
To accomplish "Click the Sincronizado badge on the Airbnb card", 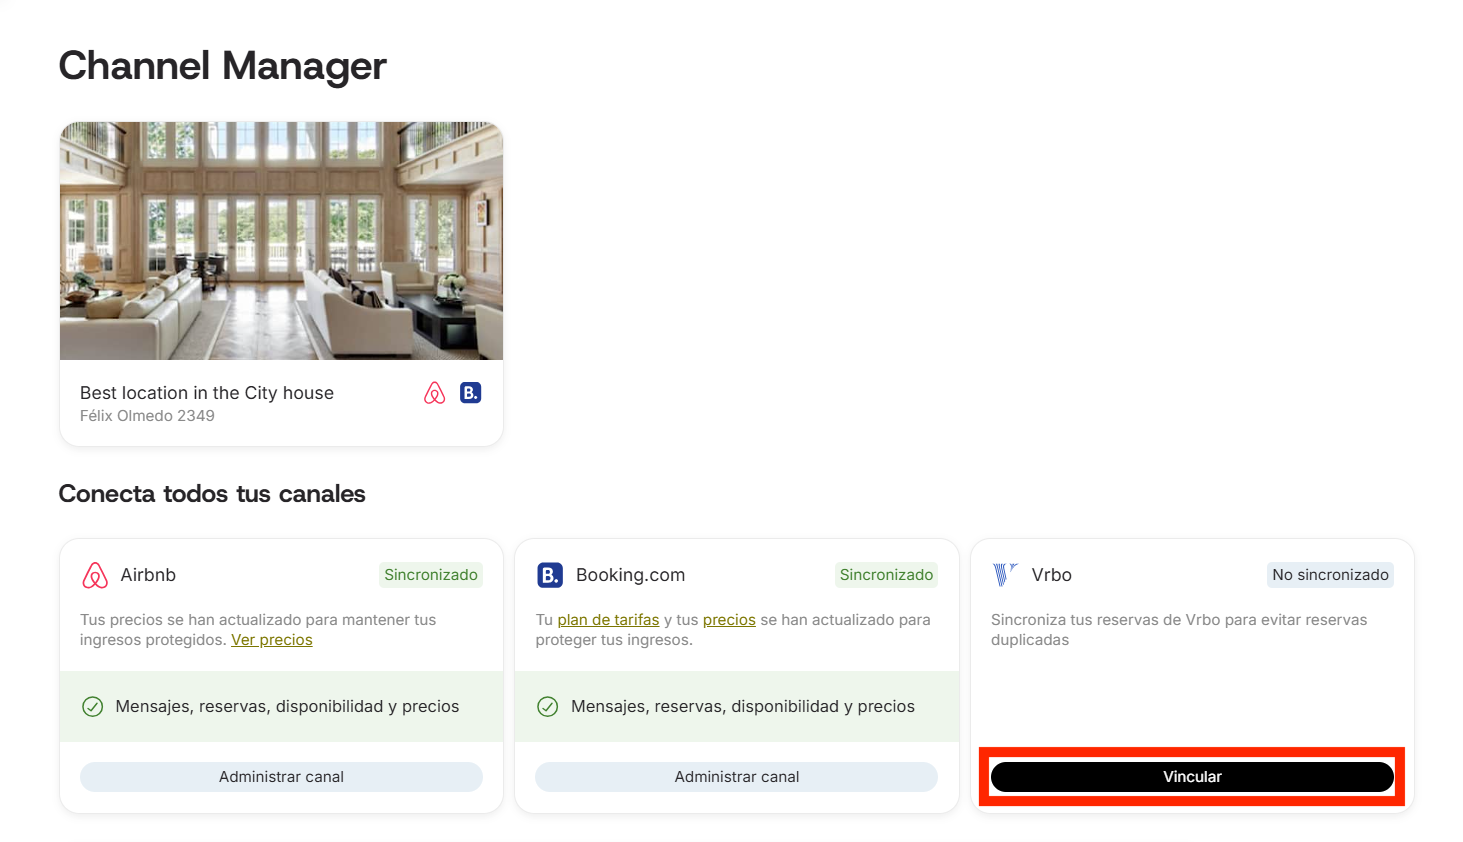I will point(431,575).
